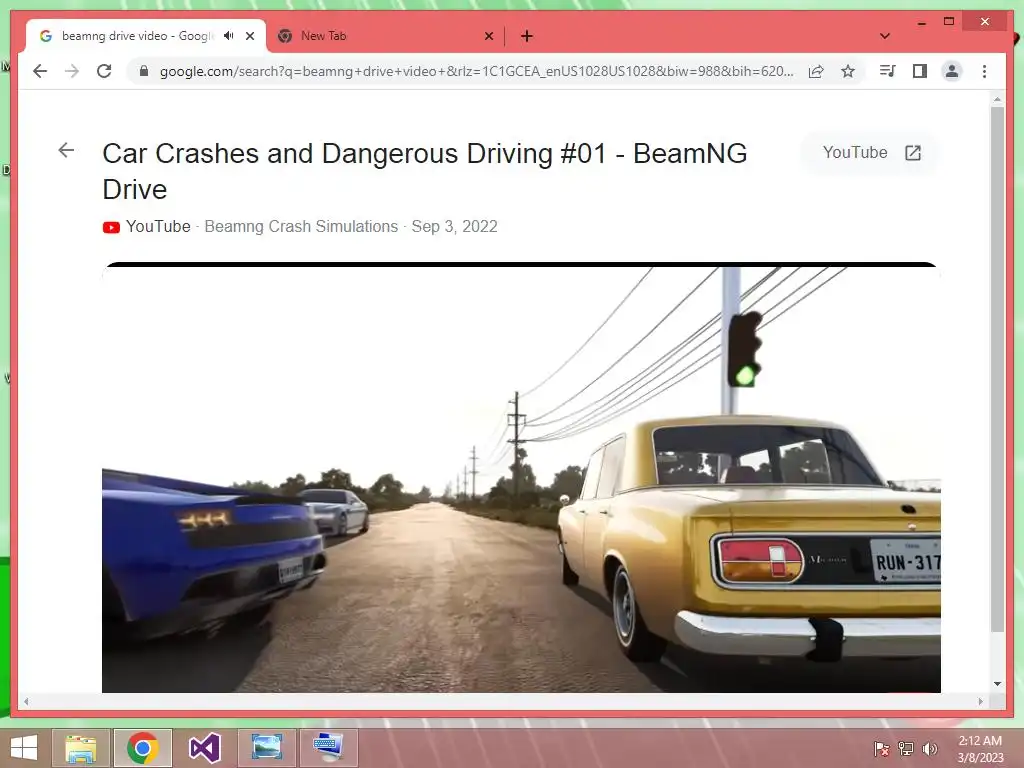1024x768 pixels.
Task: Click the horizontal scrollbar left arrow
Action: 26,701
